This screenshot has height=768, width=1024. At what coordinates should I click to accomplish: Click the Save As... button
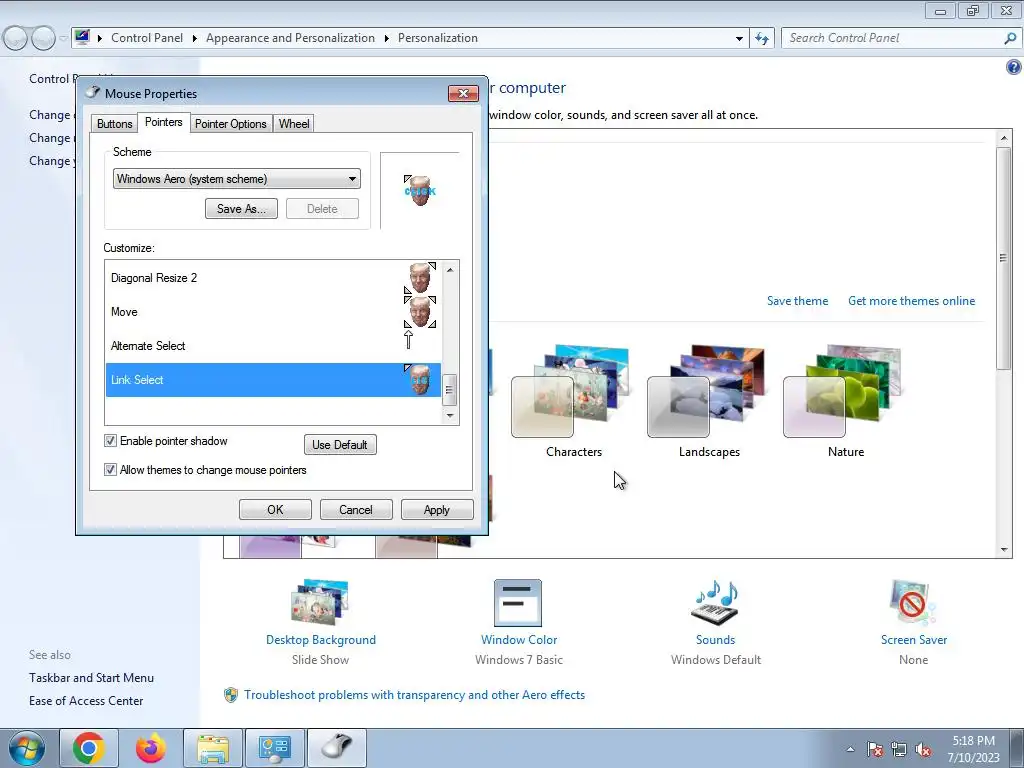point(241,209)
